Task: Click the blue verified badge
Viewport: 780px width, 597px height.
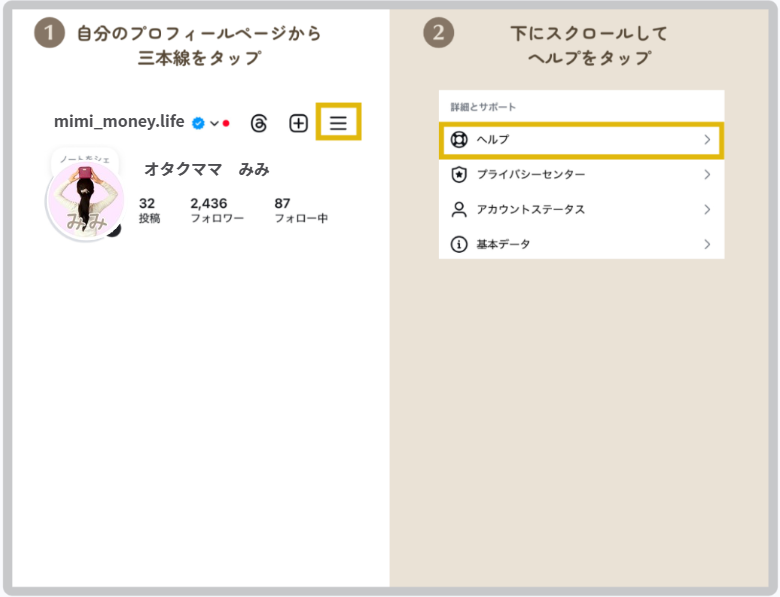Action: (198, 123)
